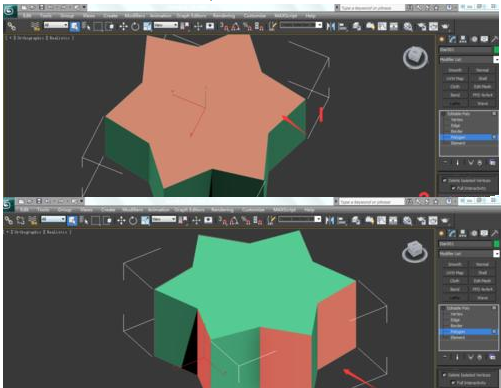Screen dimensions: 501x388
Task: Click Mirror tool icon in upper window toolbar
Action: (x=330, y=26)
